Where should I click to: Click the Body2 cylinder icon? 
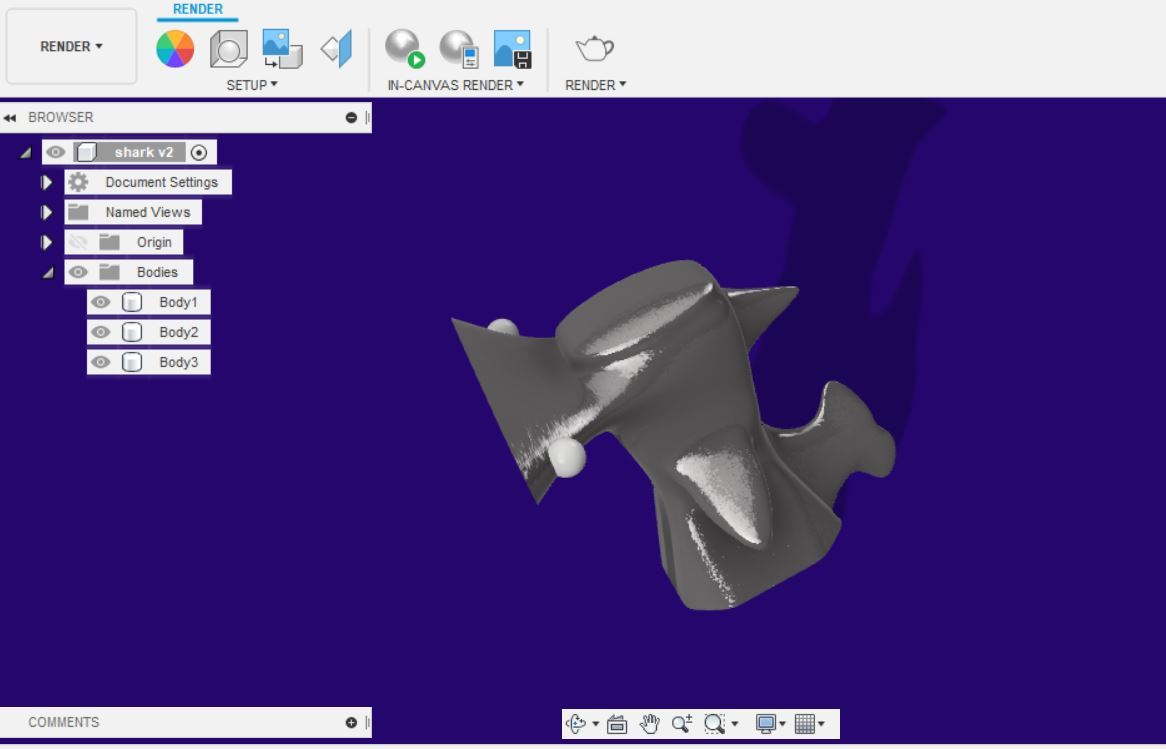(x=132, y=332)
